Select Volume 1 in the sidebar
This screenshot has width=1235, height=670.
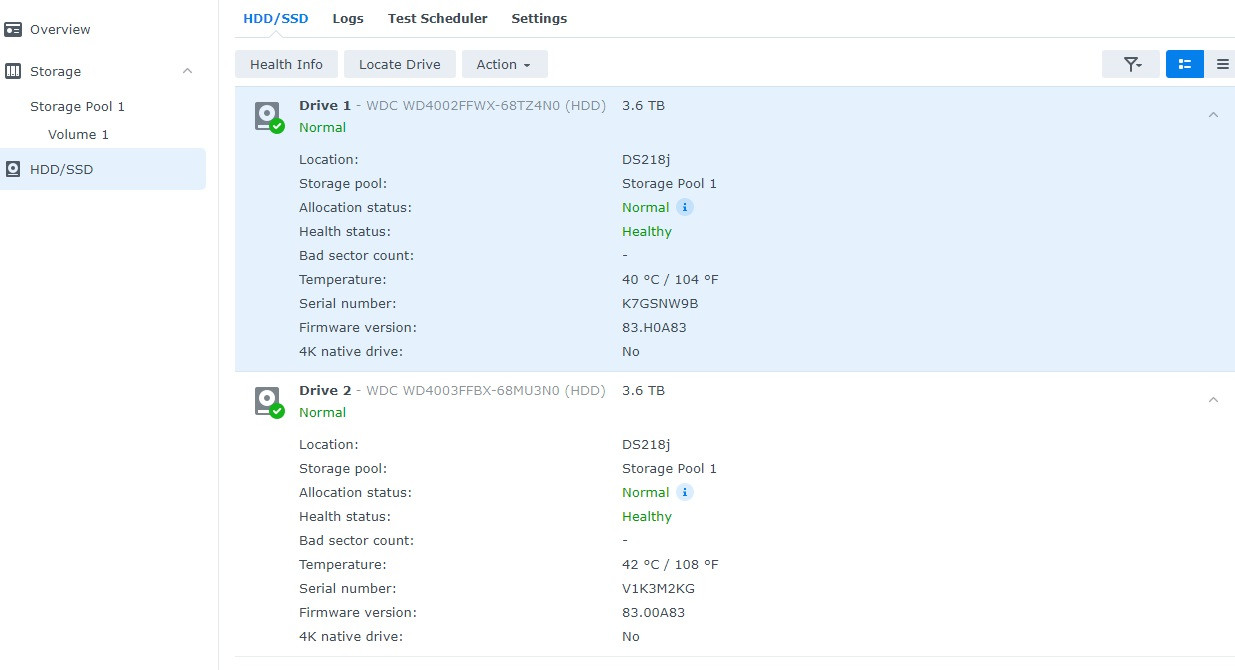point(79,134)
